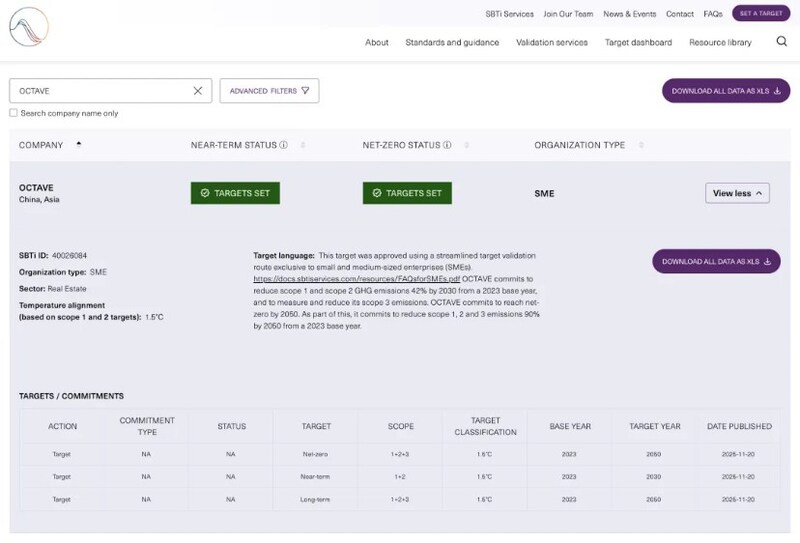Open Standards and guidance menu
800x543 pixels.
click(452, 42)
